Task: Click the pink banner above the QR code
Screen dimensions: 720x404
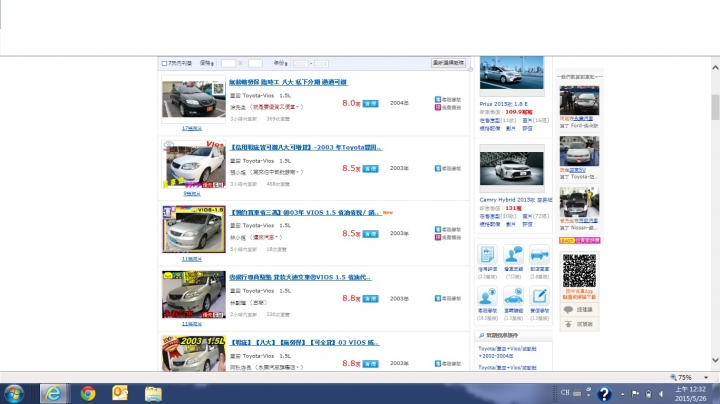Action: (579, 241)
